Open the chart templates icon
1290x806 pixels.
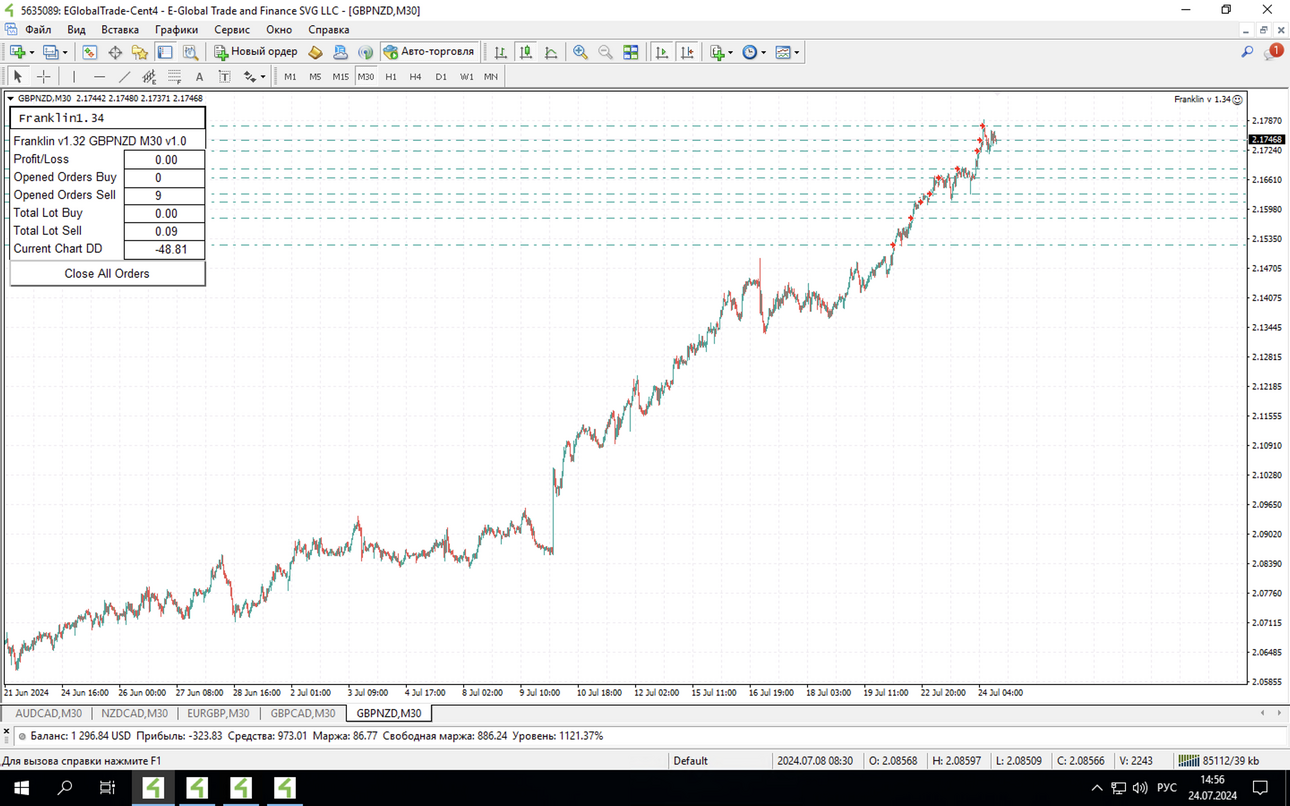click(x=783, y=52)
